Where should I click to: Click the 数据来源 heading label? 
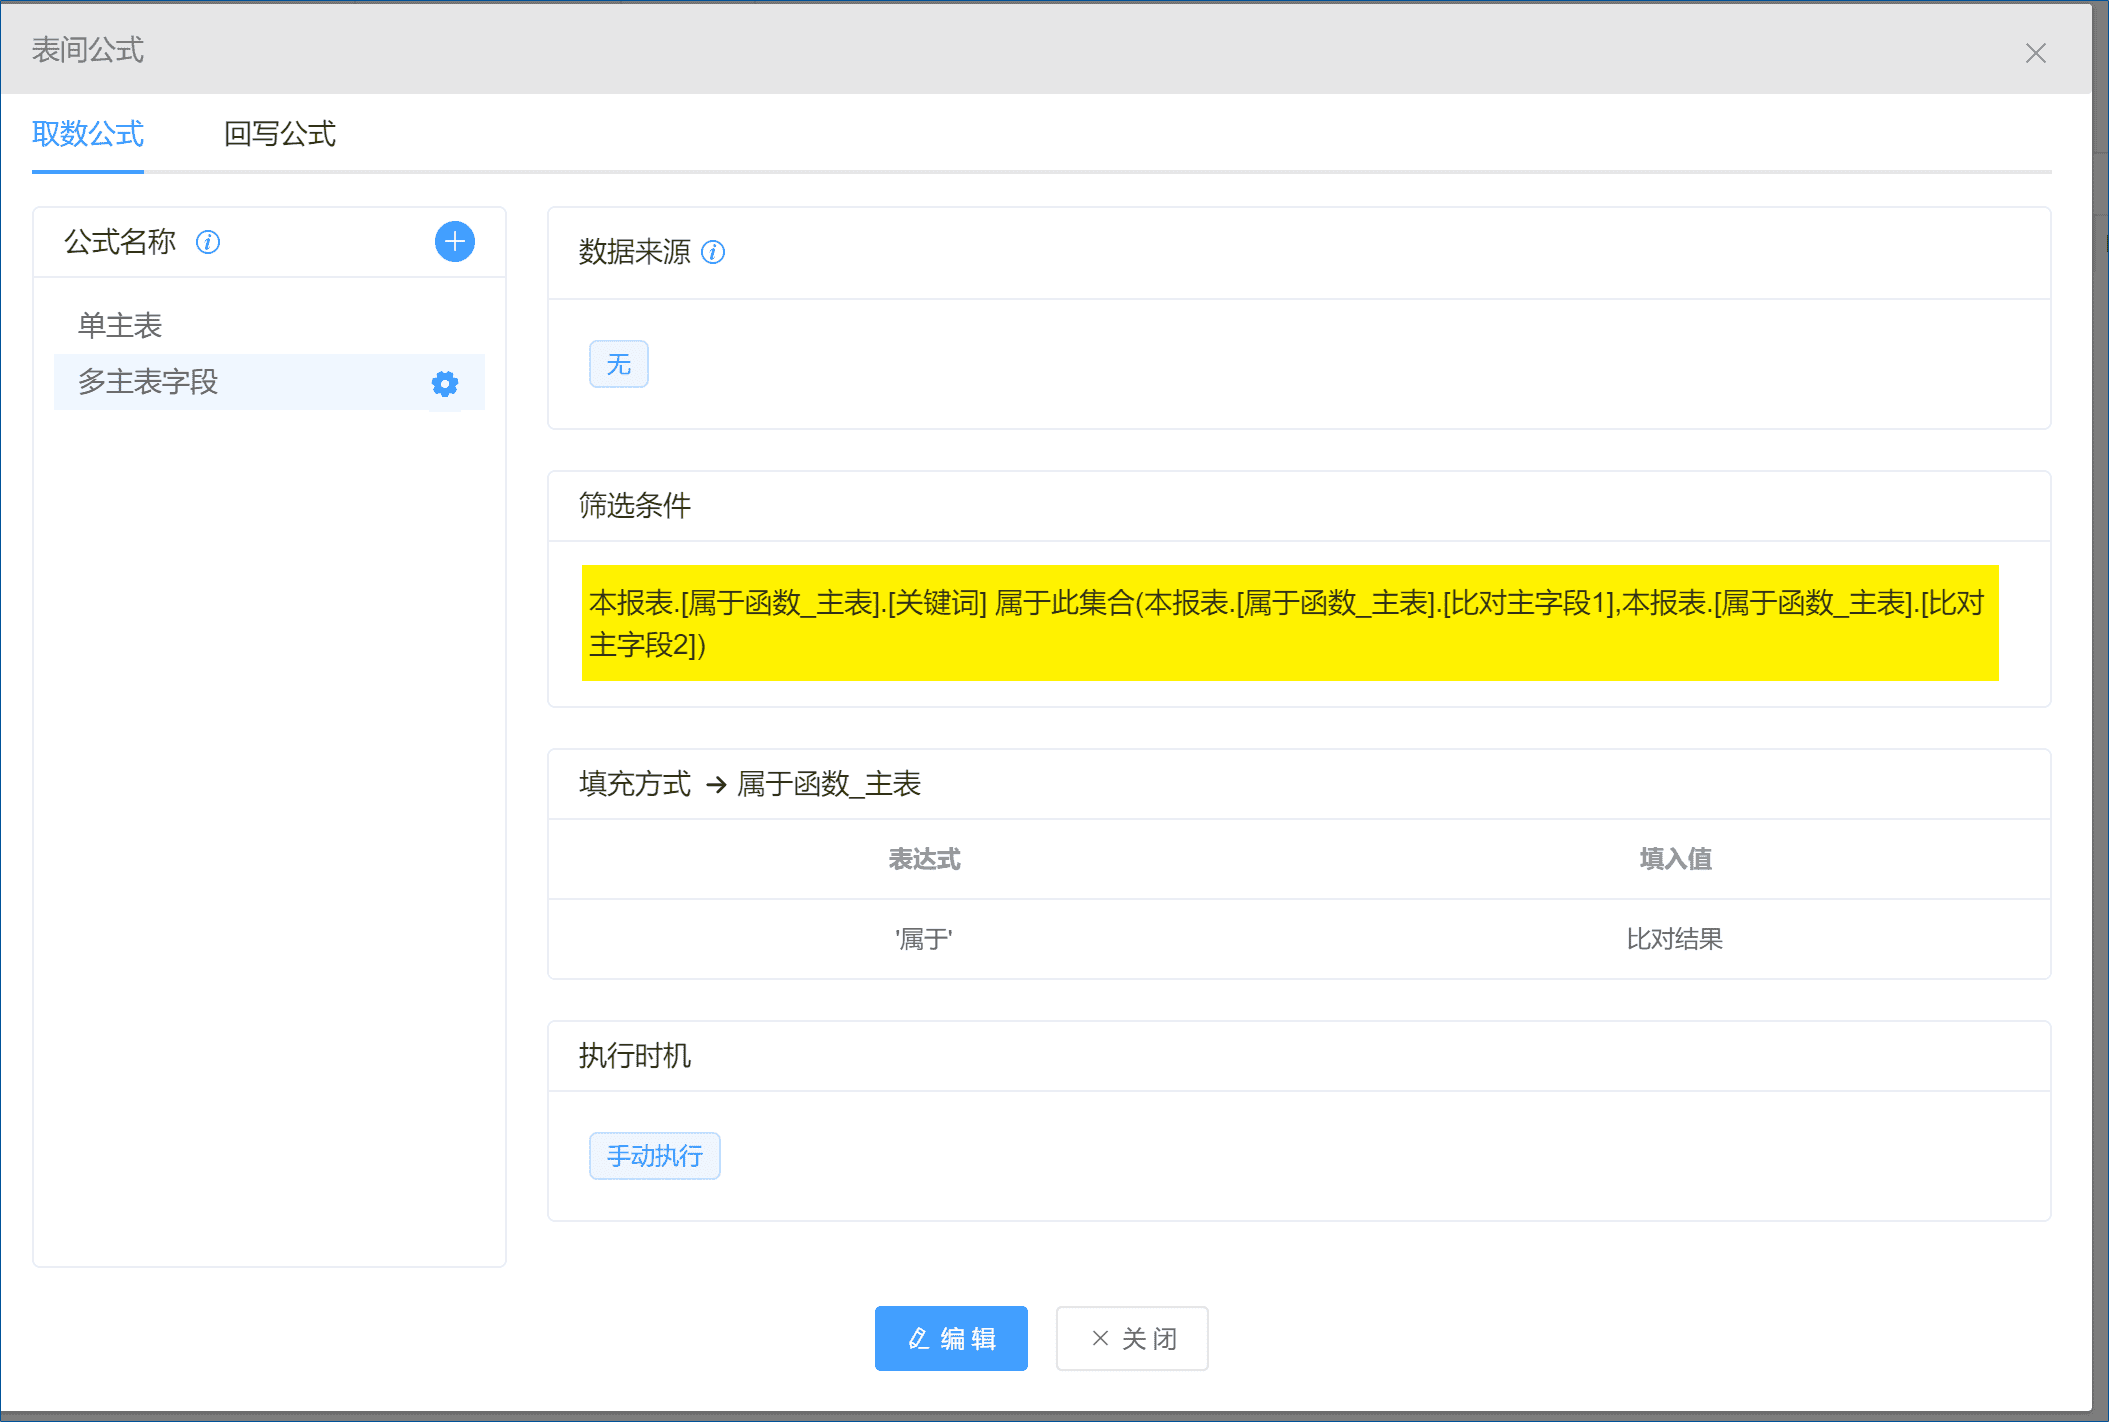635,252
